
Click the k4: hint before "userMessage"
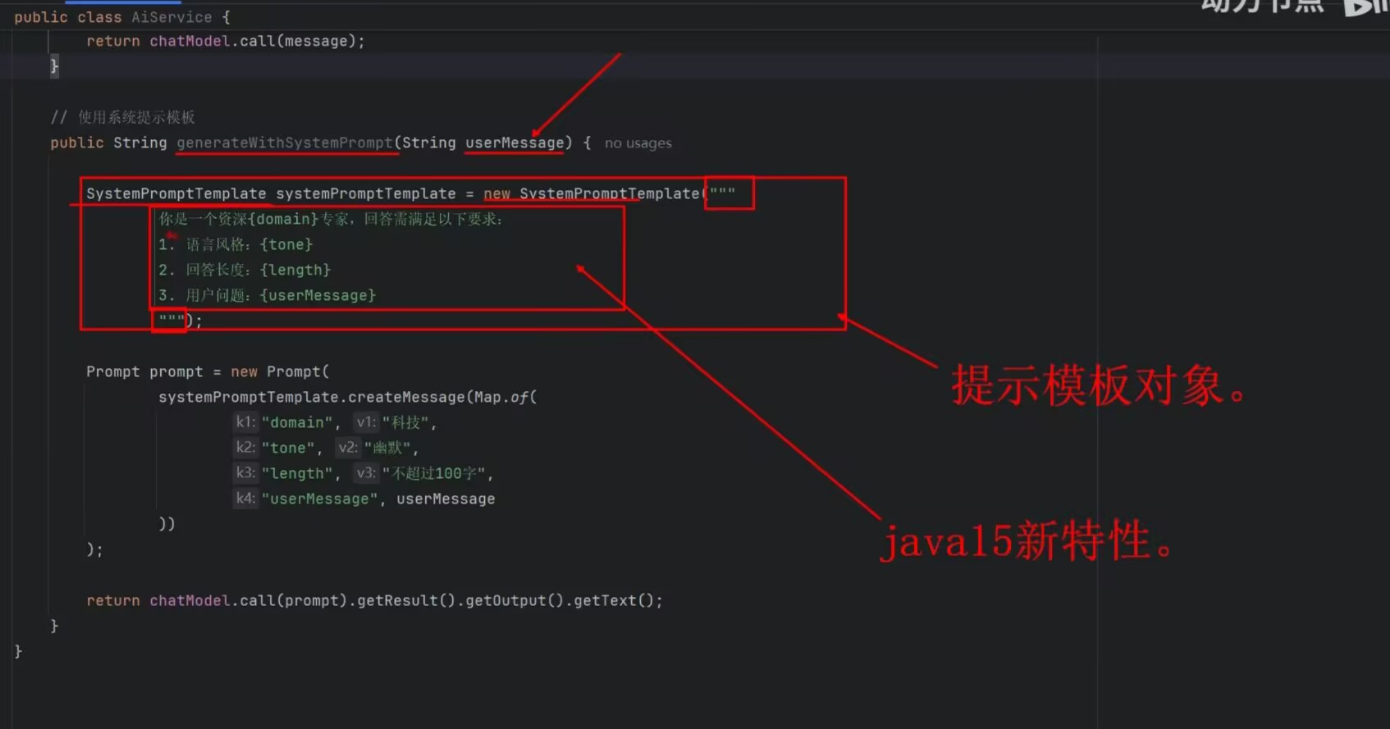(245, 499)
